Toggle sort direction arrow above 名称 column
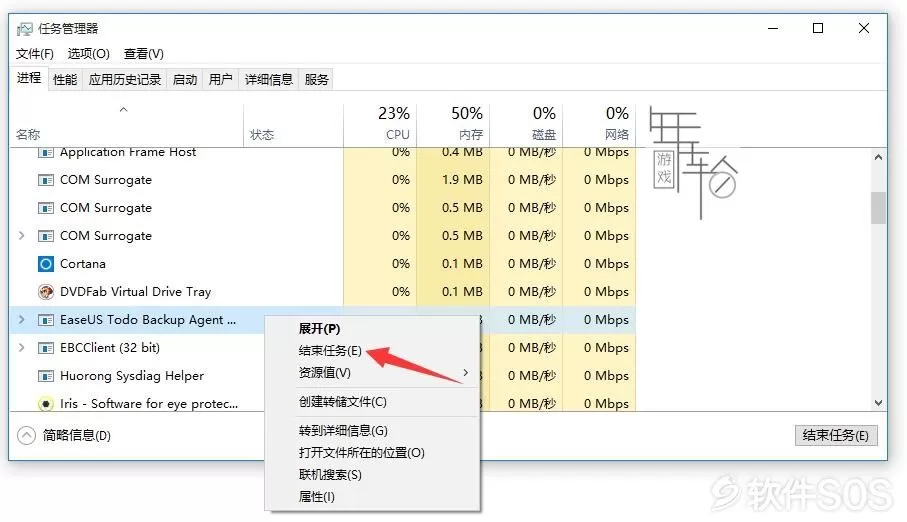The width and height of the screenshot is (907, 522). pyautogui.click(x=123, y=109)
